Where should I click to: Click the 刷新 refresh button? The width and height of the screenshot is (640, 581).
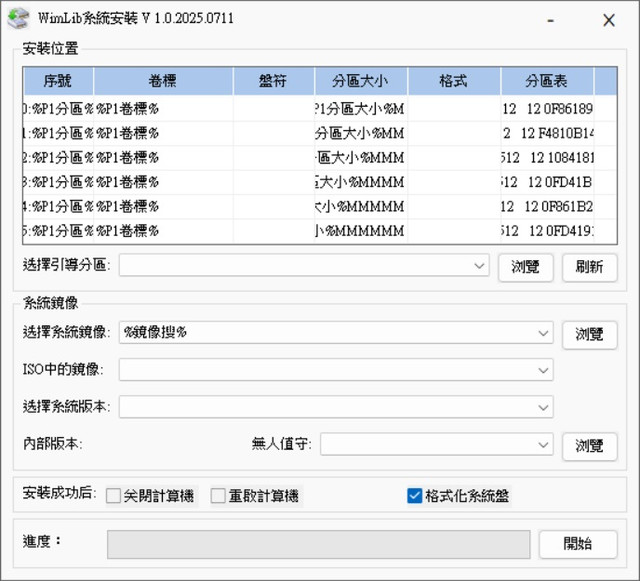(590, 267)
